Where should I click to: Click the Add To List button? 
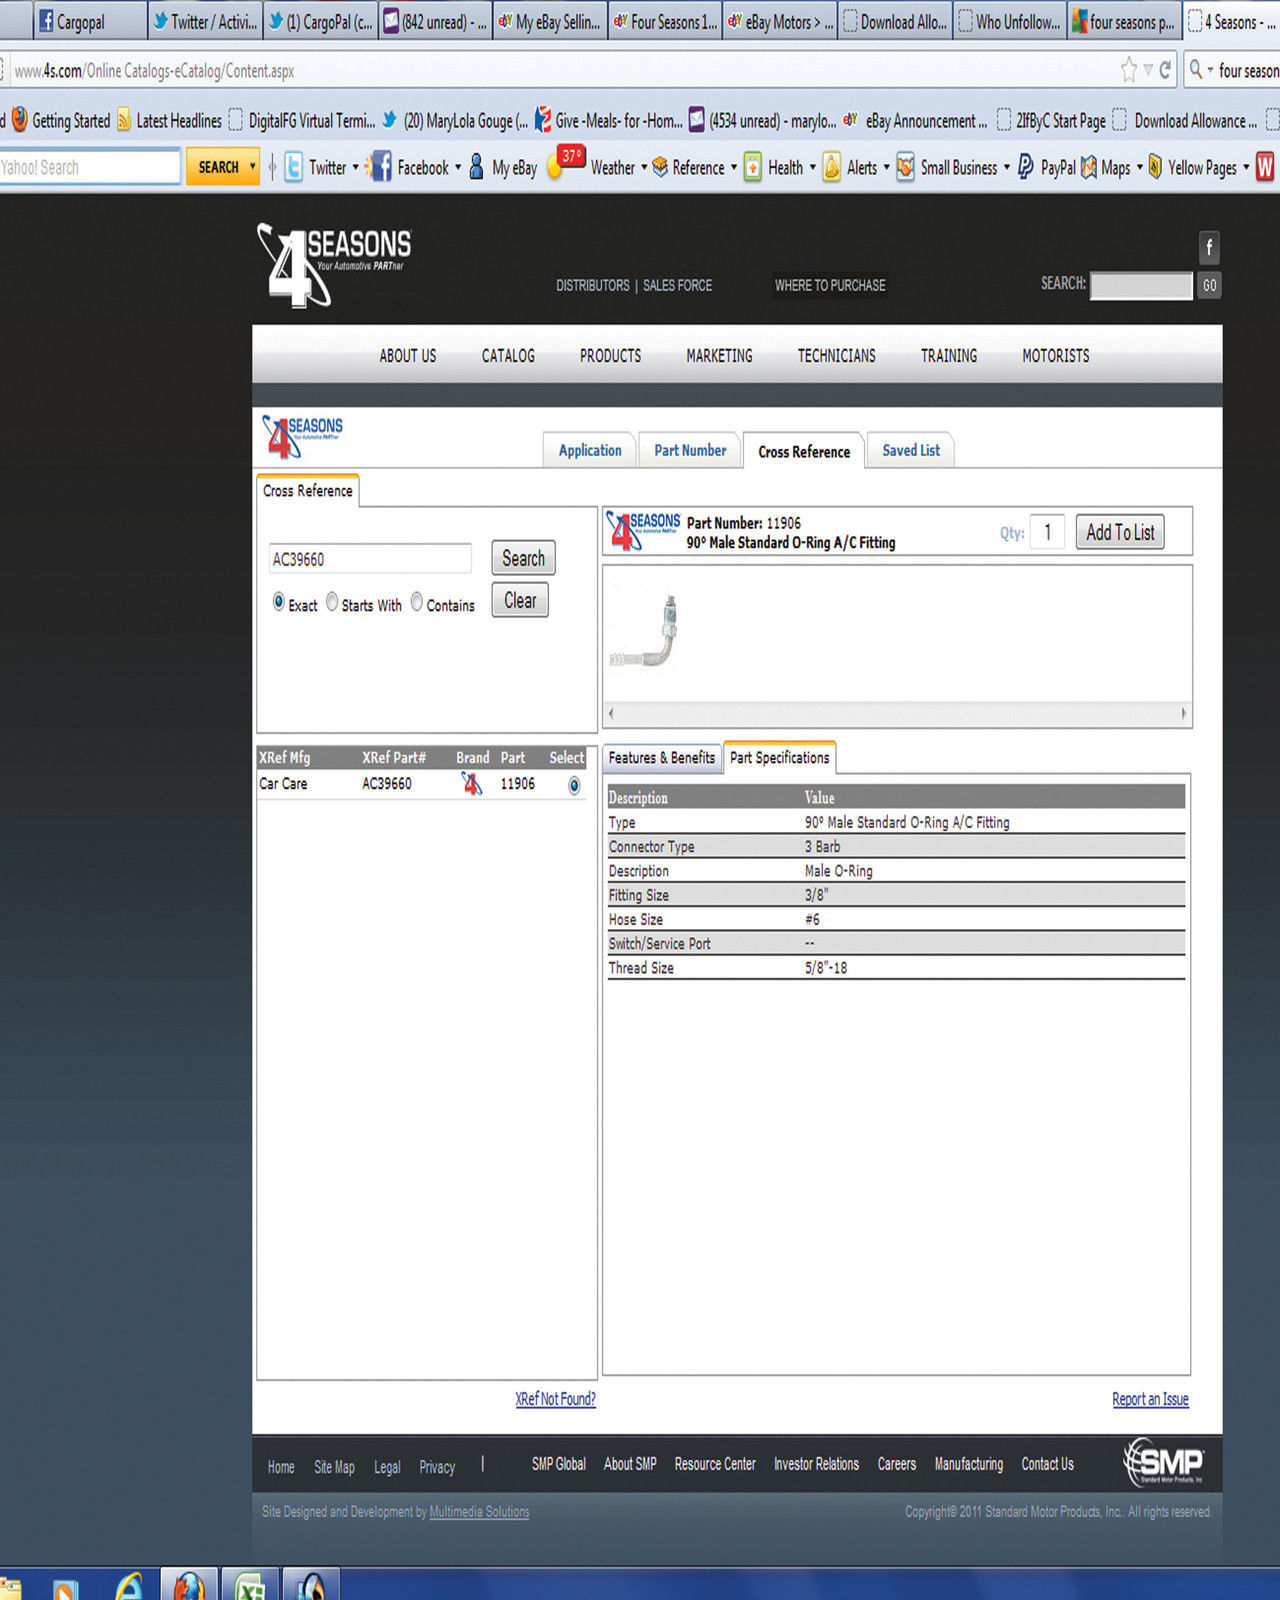1120,532
